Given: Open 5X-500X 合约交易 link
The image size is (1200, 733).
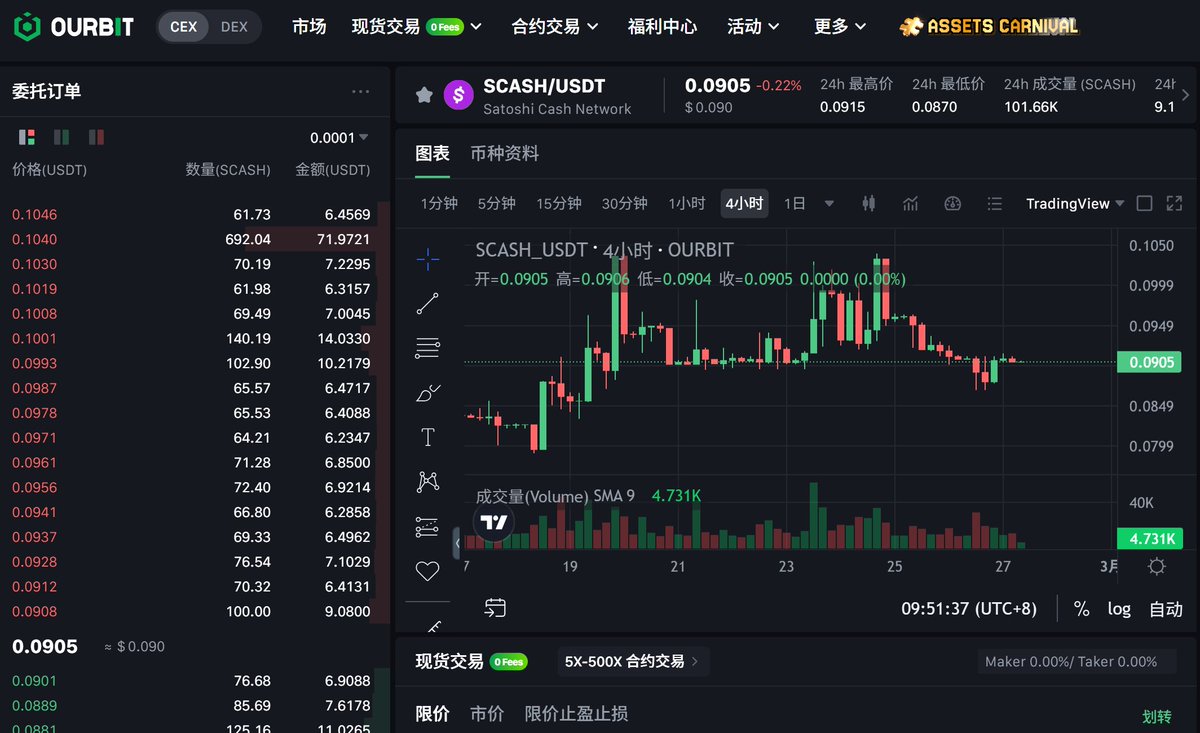Looking at the screenshot, I should 632,661.
